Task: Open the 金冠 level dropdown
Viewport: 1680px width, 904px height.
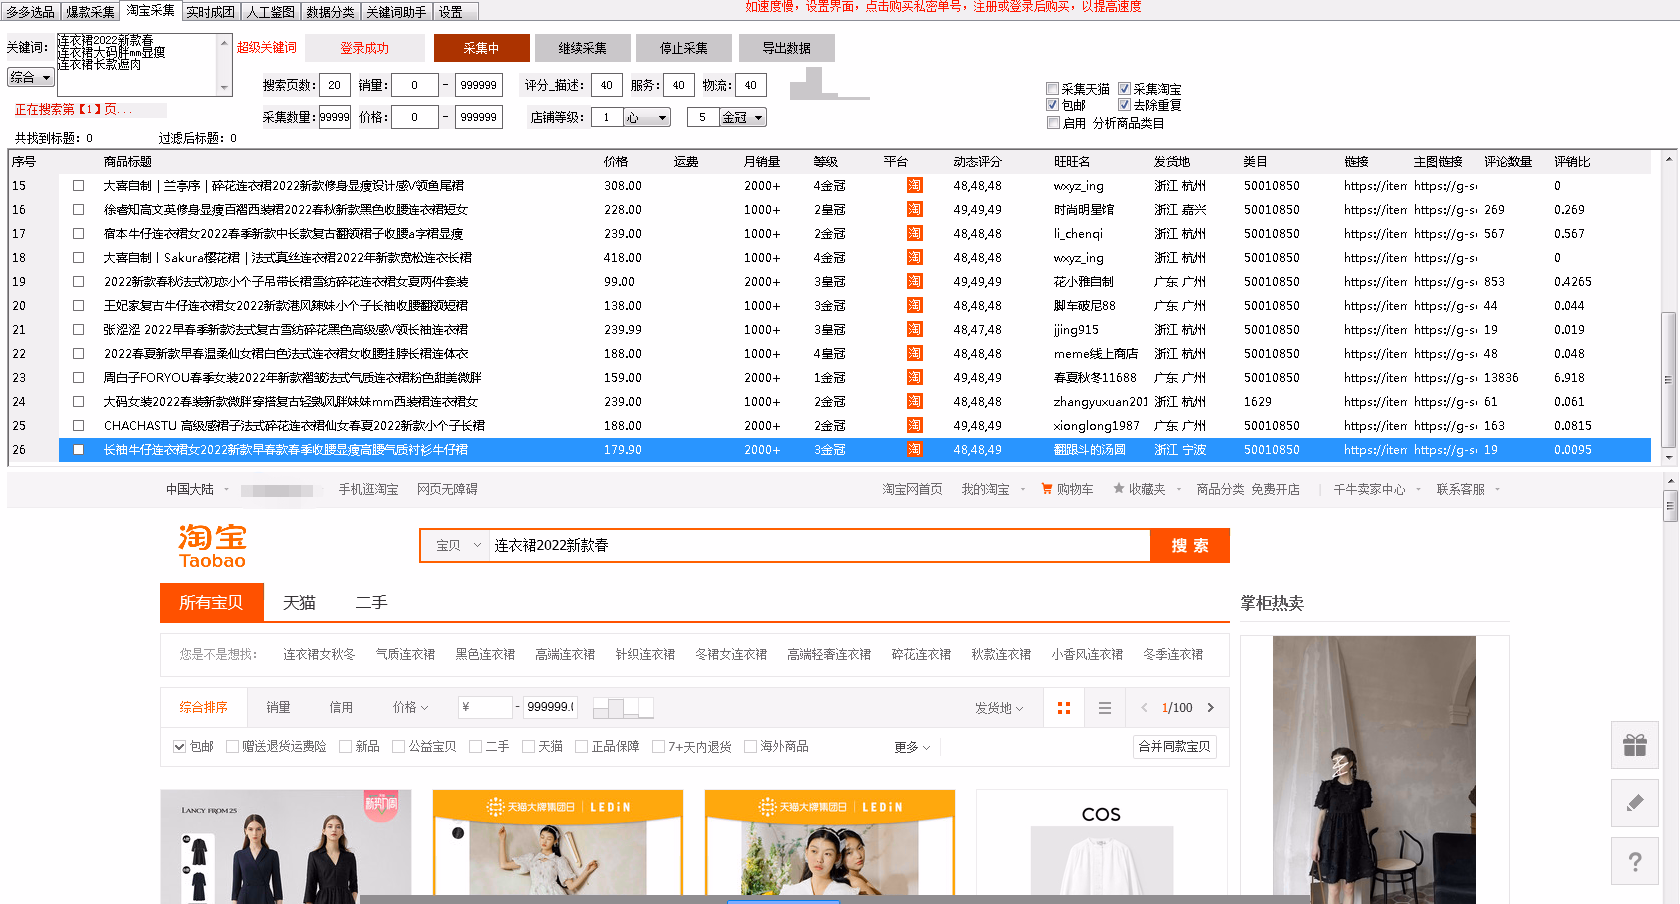Action: [743, 118]
